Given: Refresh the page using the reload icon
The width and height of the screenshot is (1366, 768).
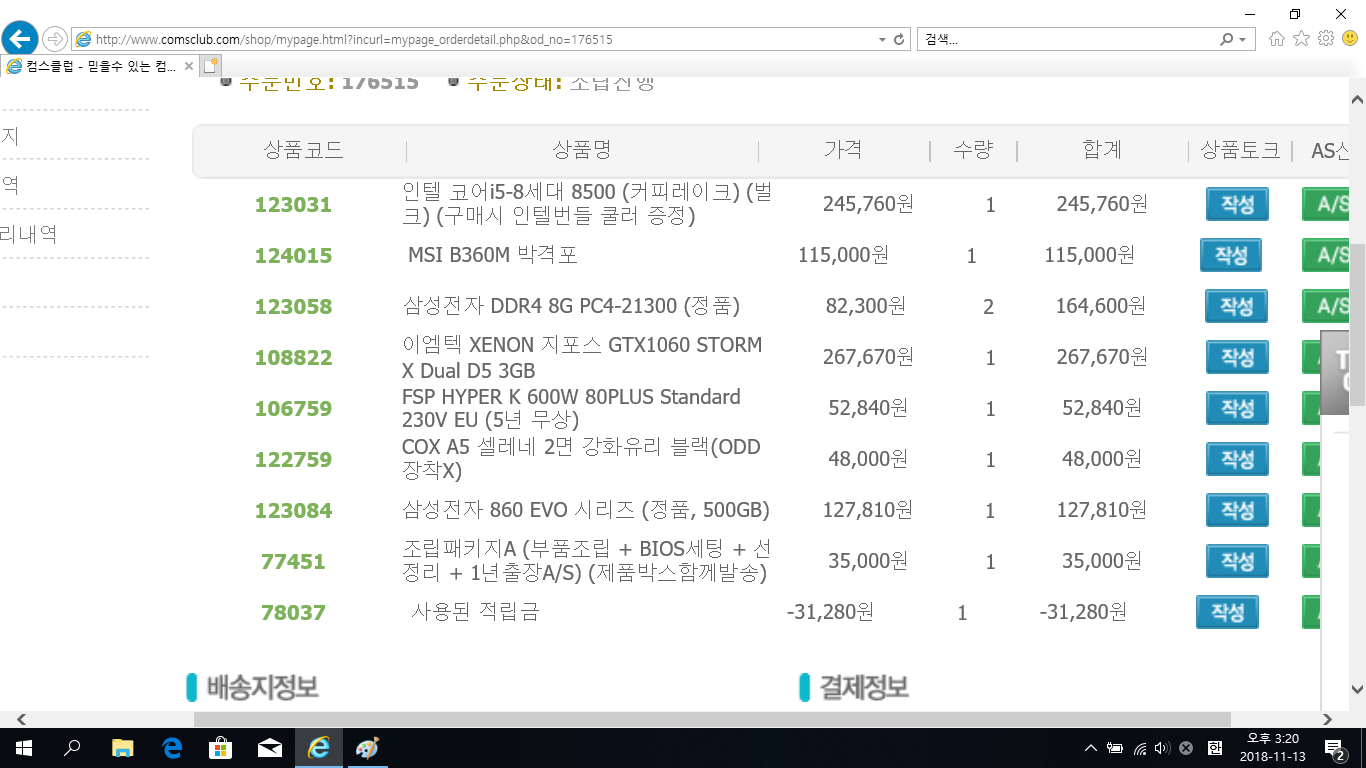Looking at the screenshot, I should pyautogui.click(x=899, y=40).
